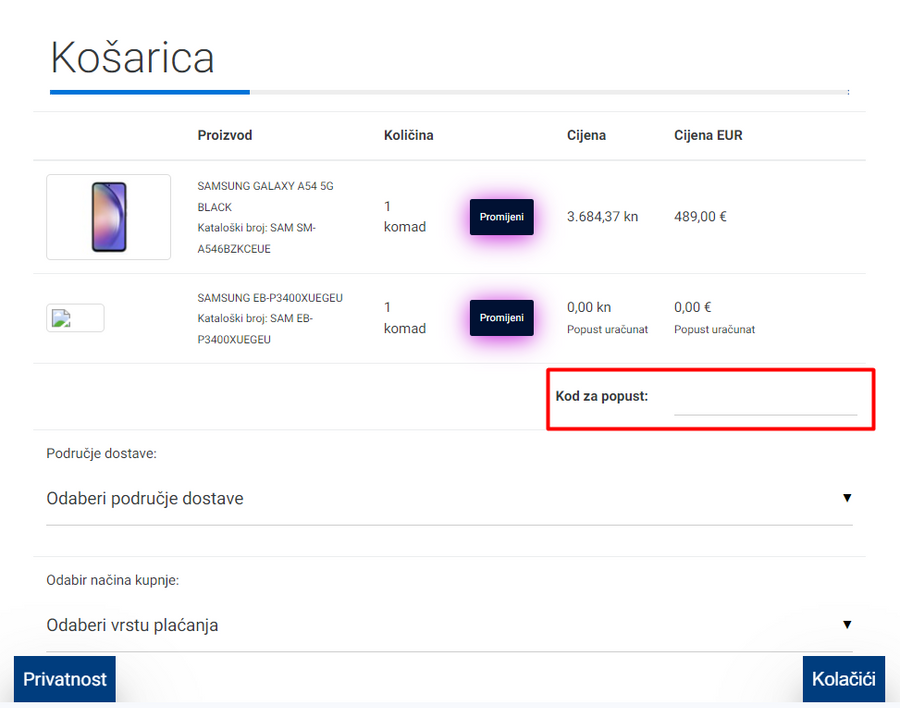This screenshot has width=900, height=708.
Task: Open the Odaberi područje dostave dropdown
Action: (449, 498)
